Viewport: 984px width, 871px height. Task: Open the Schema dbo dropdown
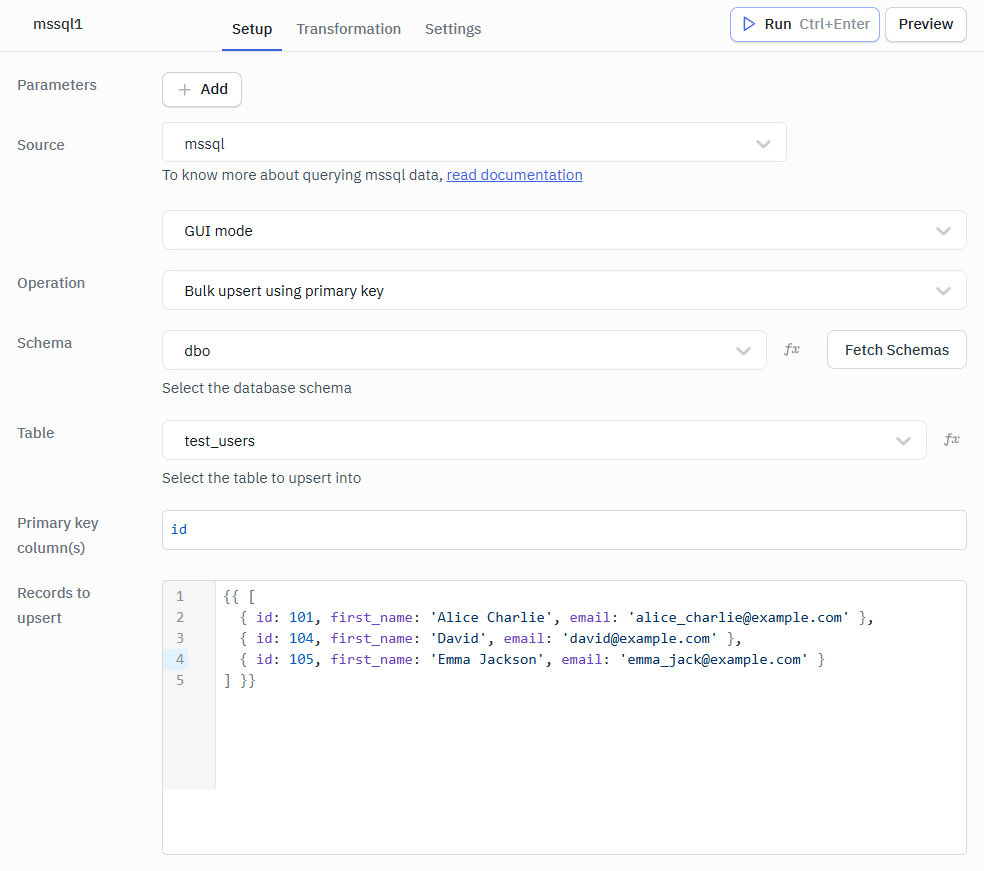pos(464,350)
